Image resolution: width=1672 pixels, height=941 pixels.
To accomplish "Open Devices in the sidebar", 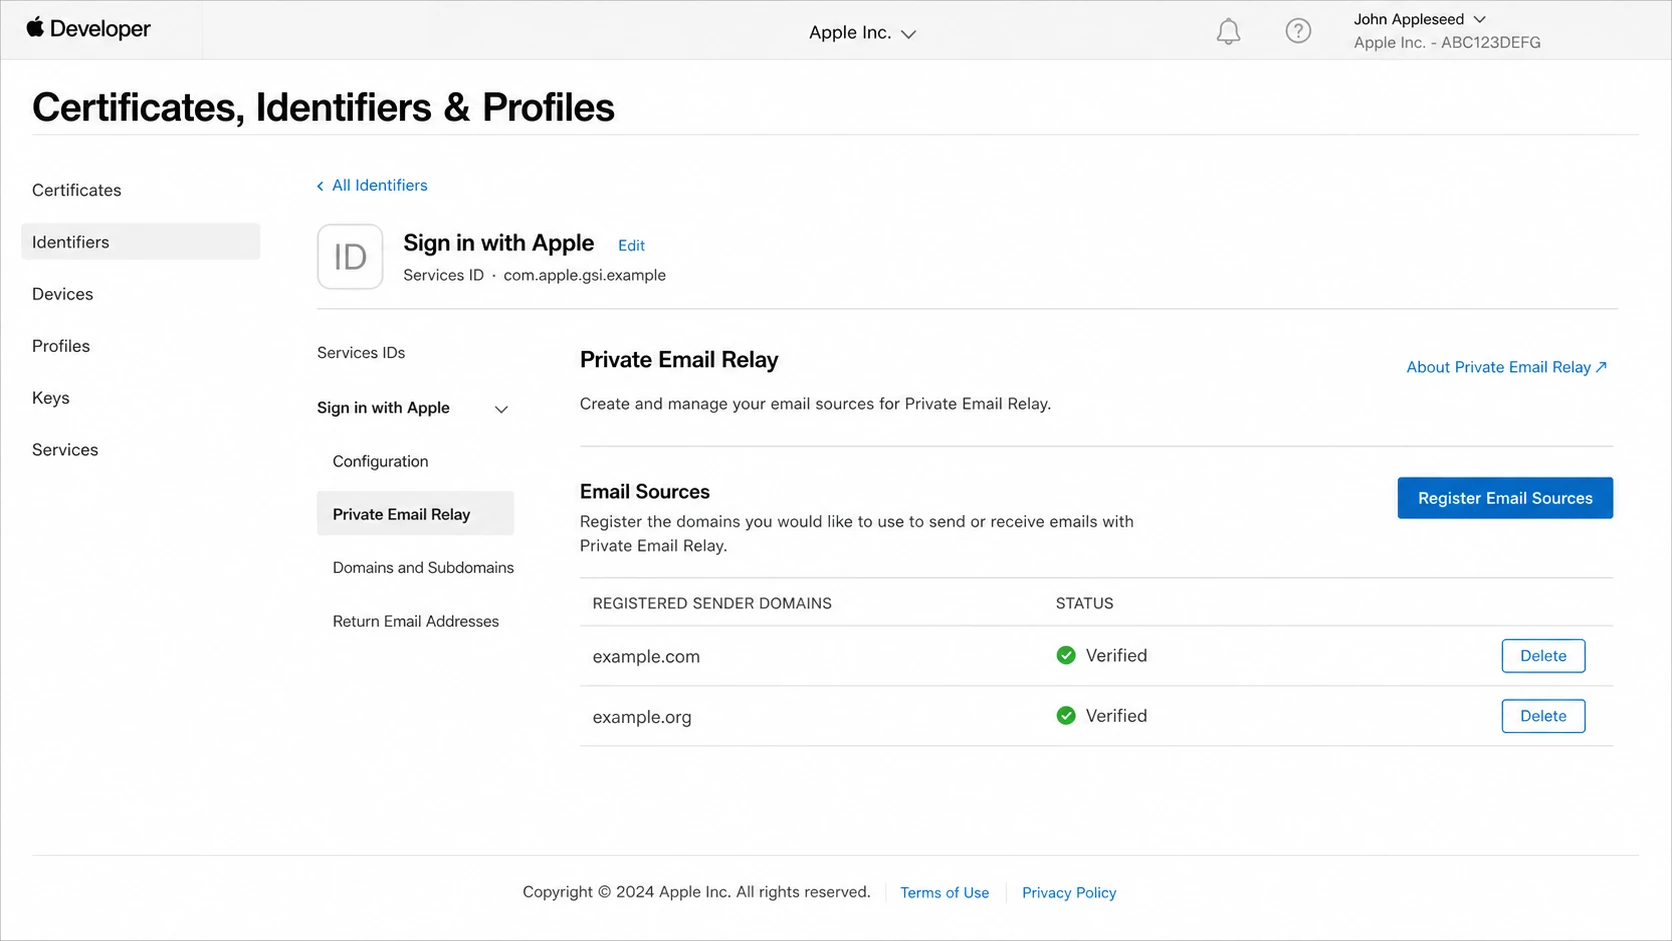I will pos(62,294).
